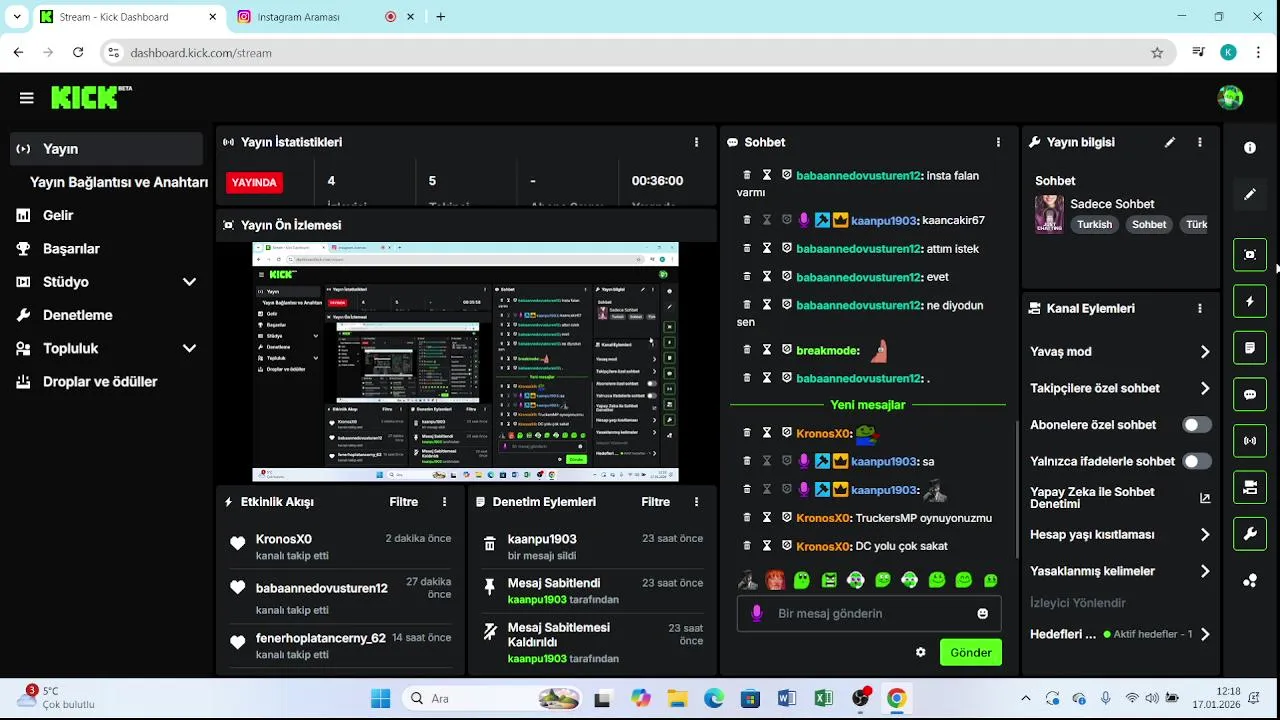Viewport: 1280px width, 720px height.
Task: Click the Windows taskbar search box
Action: point(492,699)
